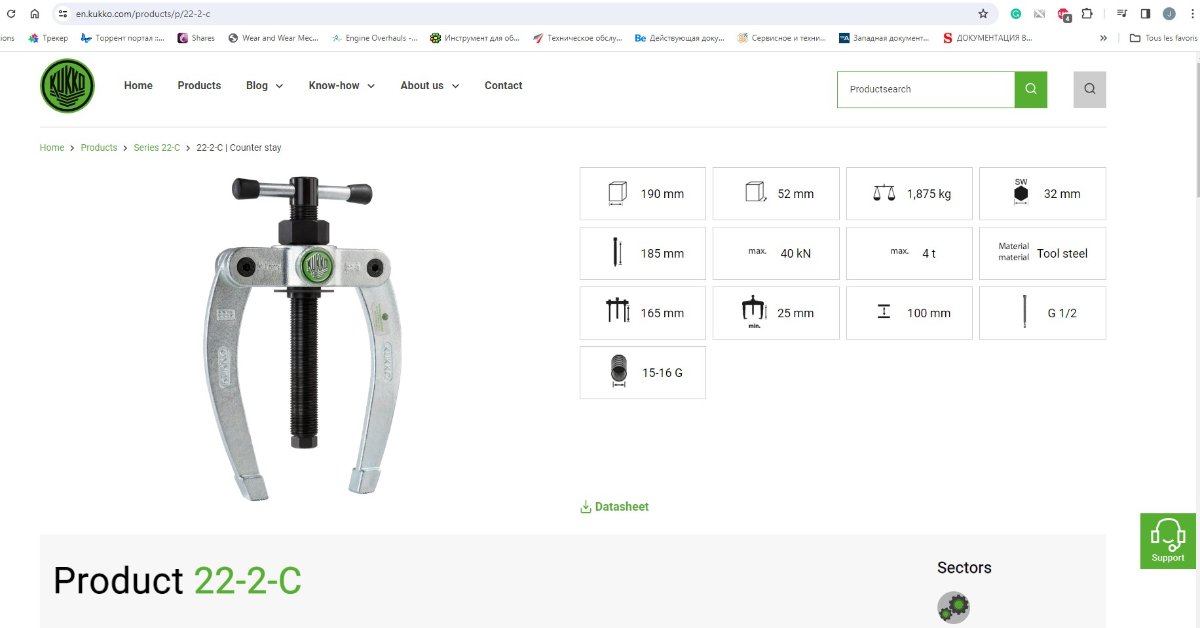1200x628 pixels.
Task: Download the Datasheet link
Action: point(614,507)
